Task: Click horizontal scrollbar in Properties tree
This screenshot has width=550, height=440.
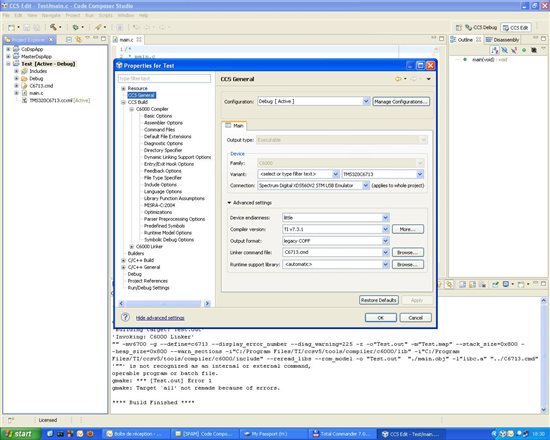Action: tap(164, 304)
